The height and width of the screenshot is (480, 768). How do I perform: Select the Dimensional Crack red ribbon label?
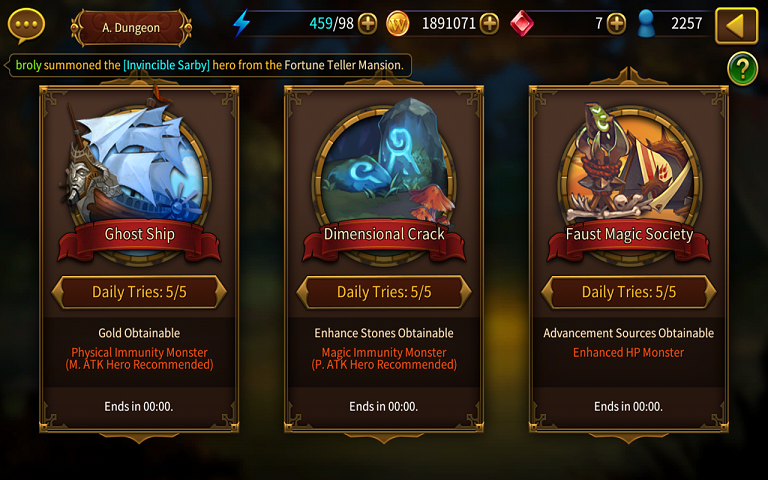[x=384, y=239]
